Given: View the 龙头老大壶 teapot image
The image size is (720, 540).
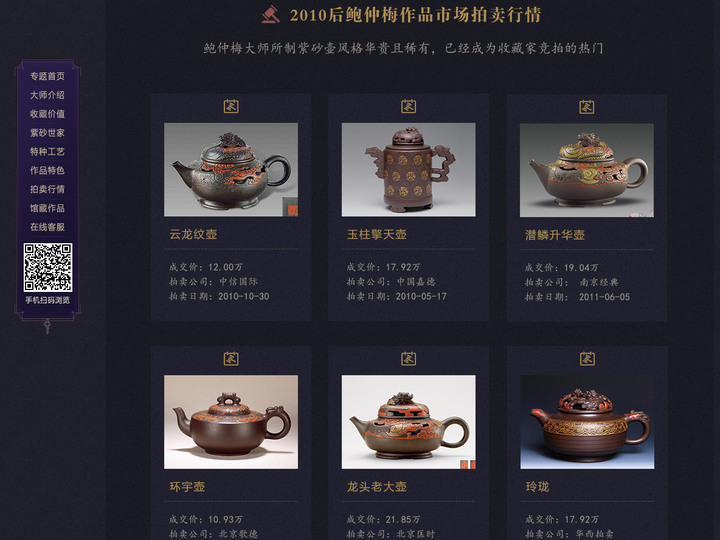Looking at the screenshot, I should 409,422.
